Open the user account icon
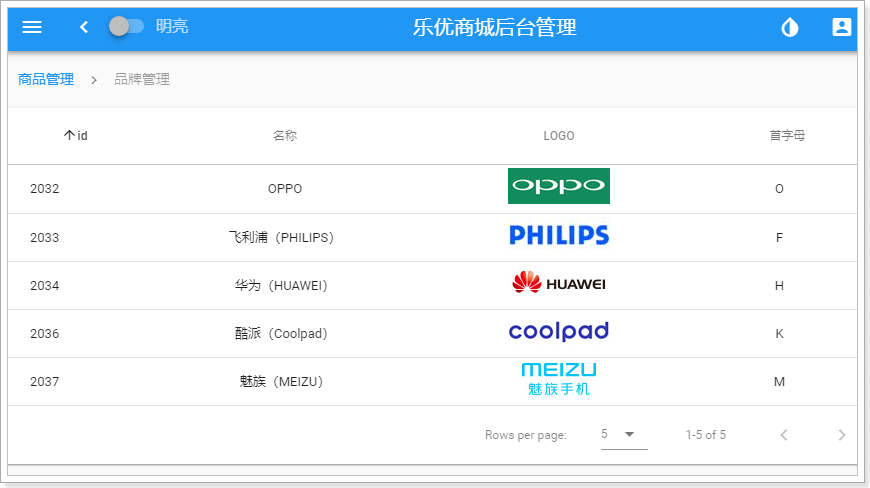Viewport: 870px width, 488px height. click(842, 27)
